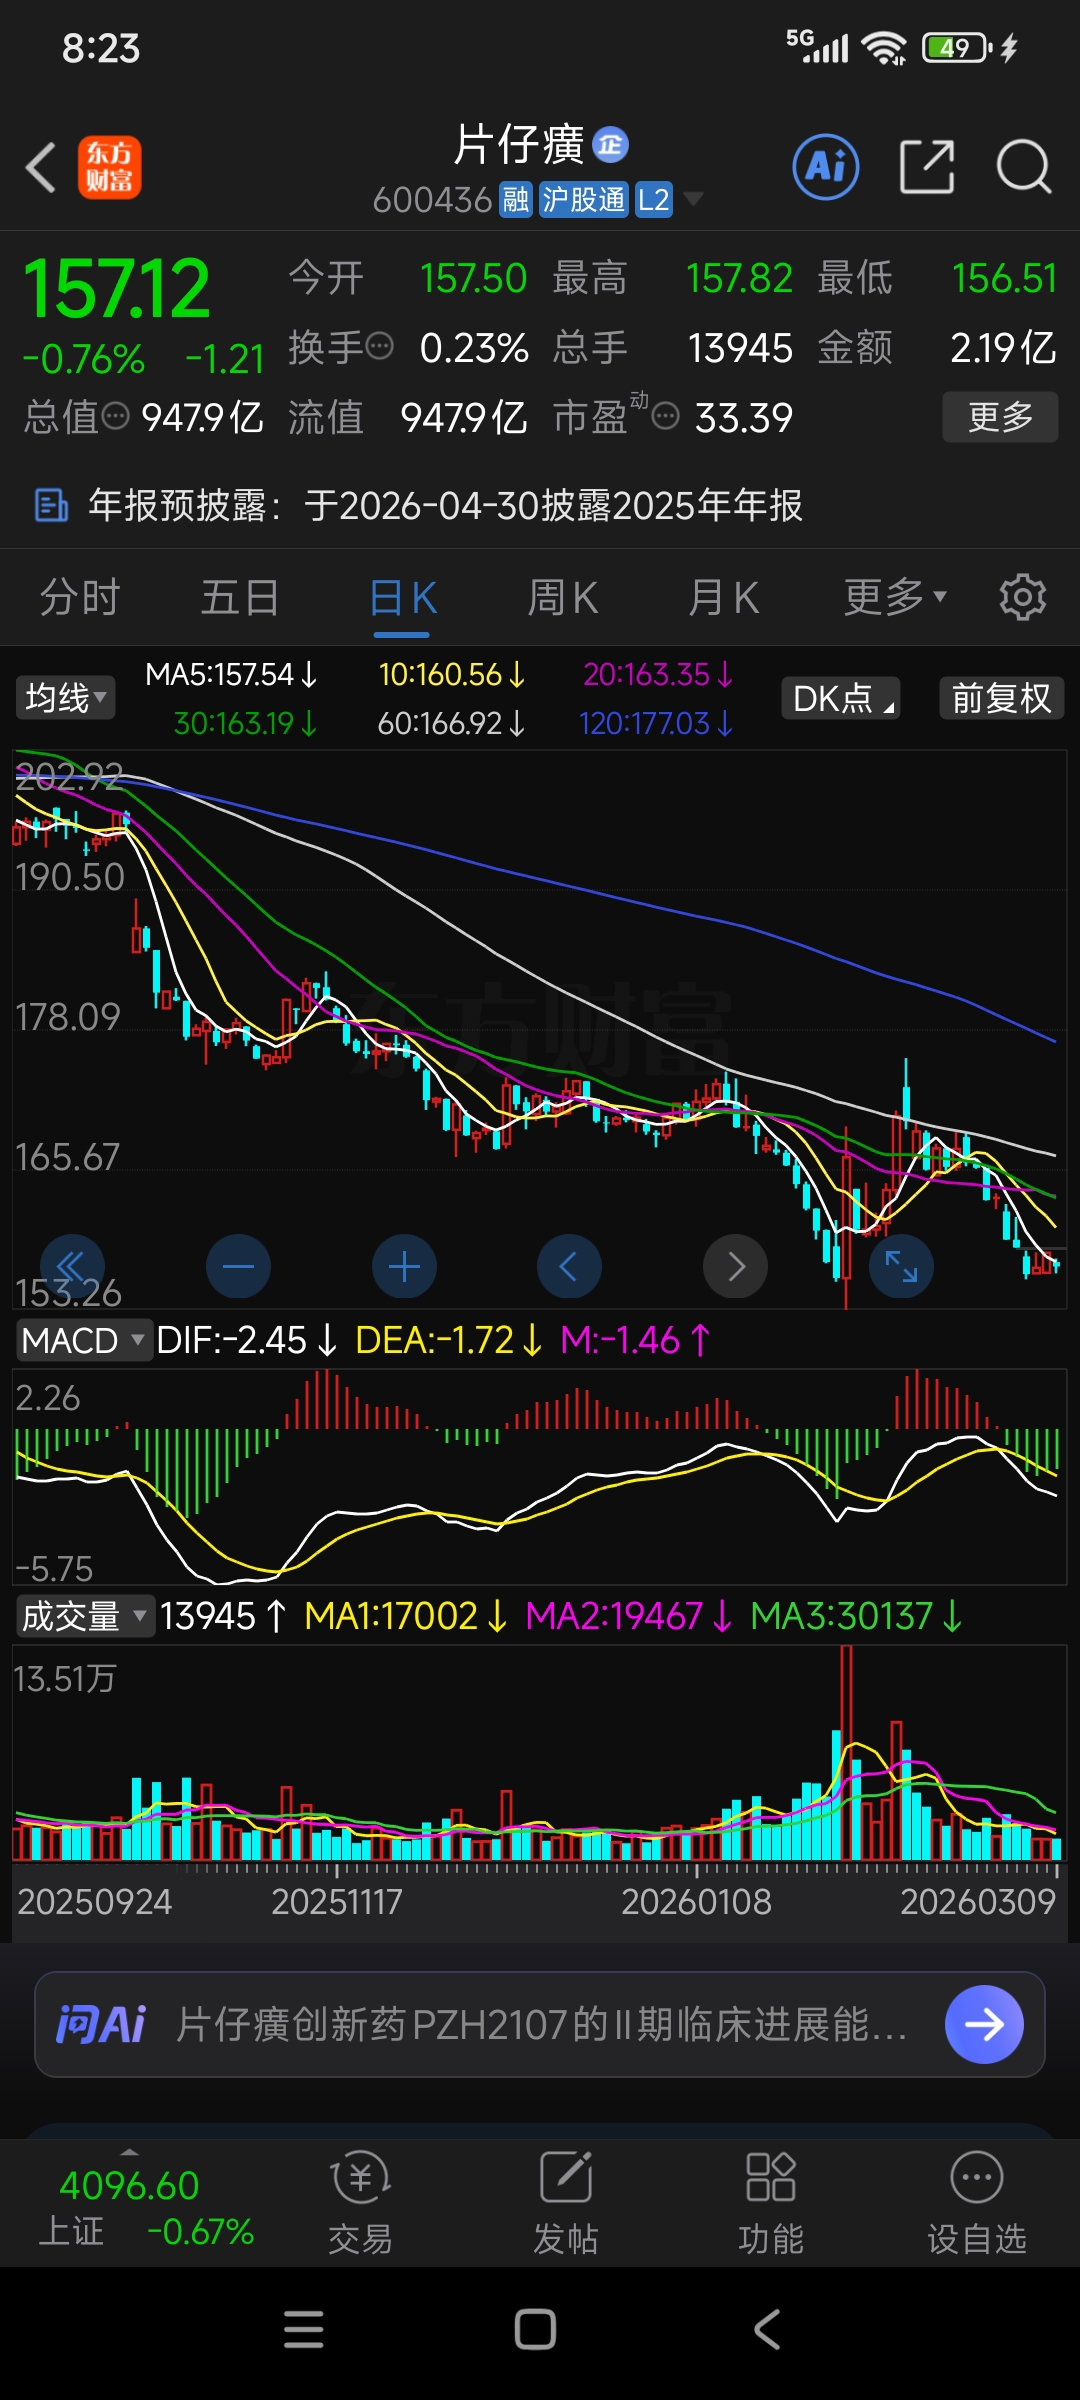
Task: Go back with the top-left arrow
Action: [41, 167]
